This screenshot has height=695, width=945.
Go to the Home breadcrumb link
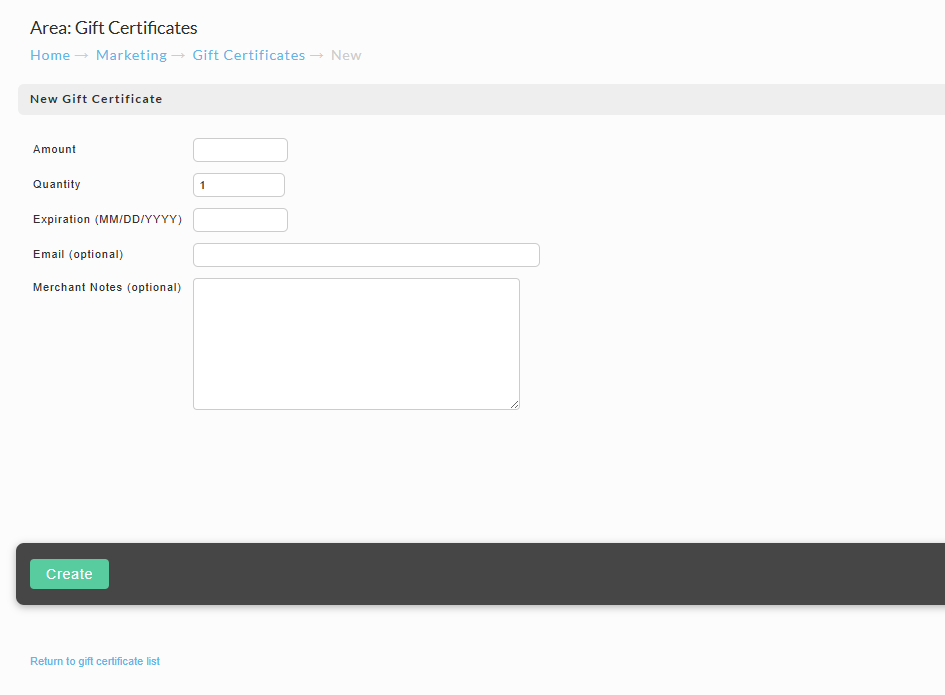(50, 55)
